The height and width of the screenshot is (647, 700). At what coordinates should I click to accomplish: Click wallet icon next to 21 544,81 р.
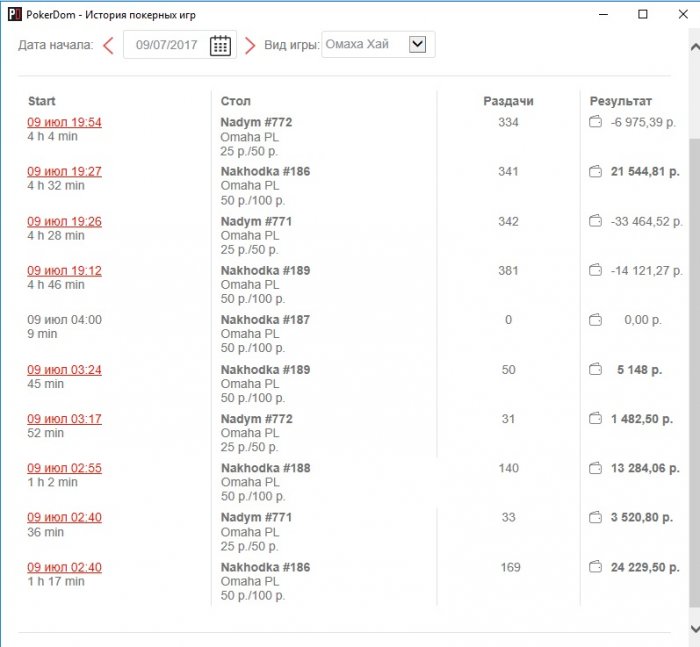point(595,171)
